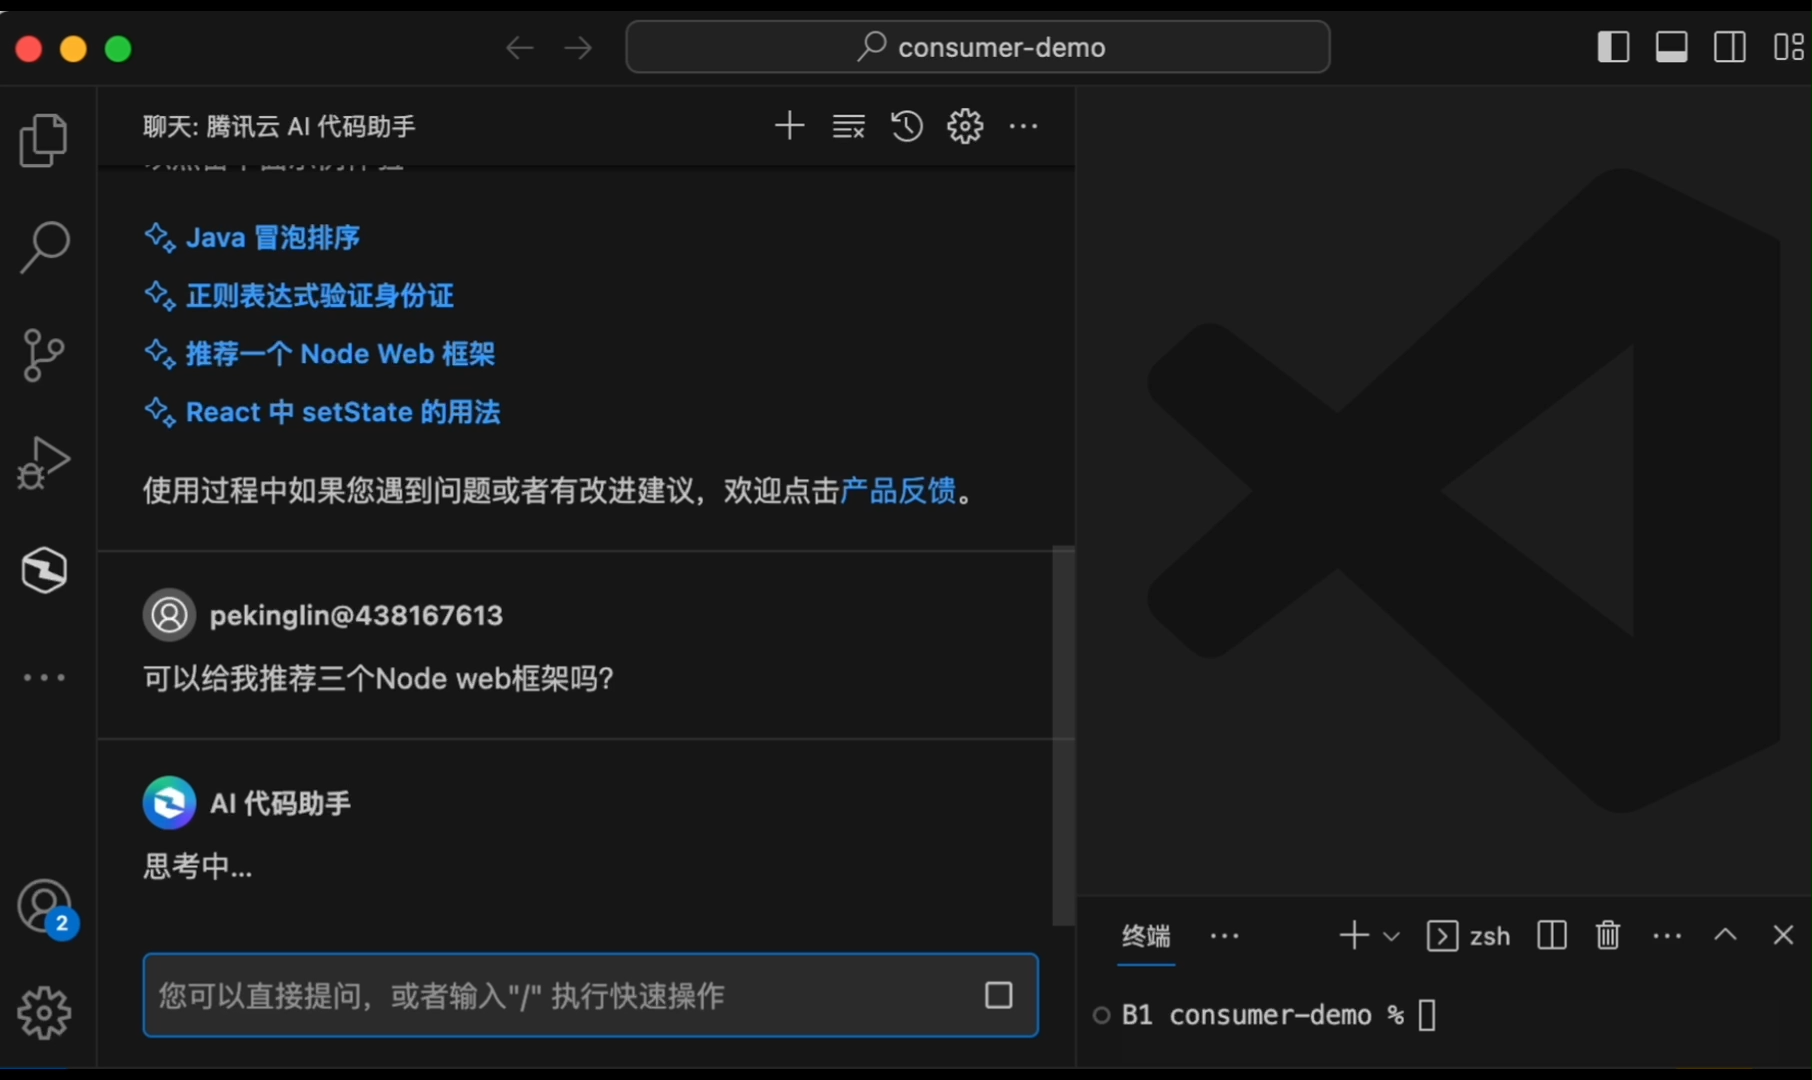This screenshot has height=1080, width=1812.
Task: Show more panel tabs ellipsis next to 终端
Action: [1225, 936]
